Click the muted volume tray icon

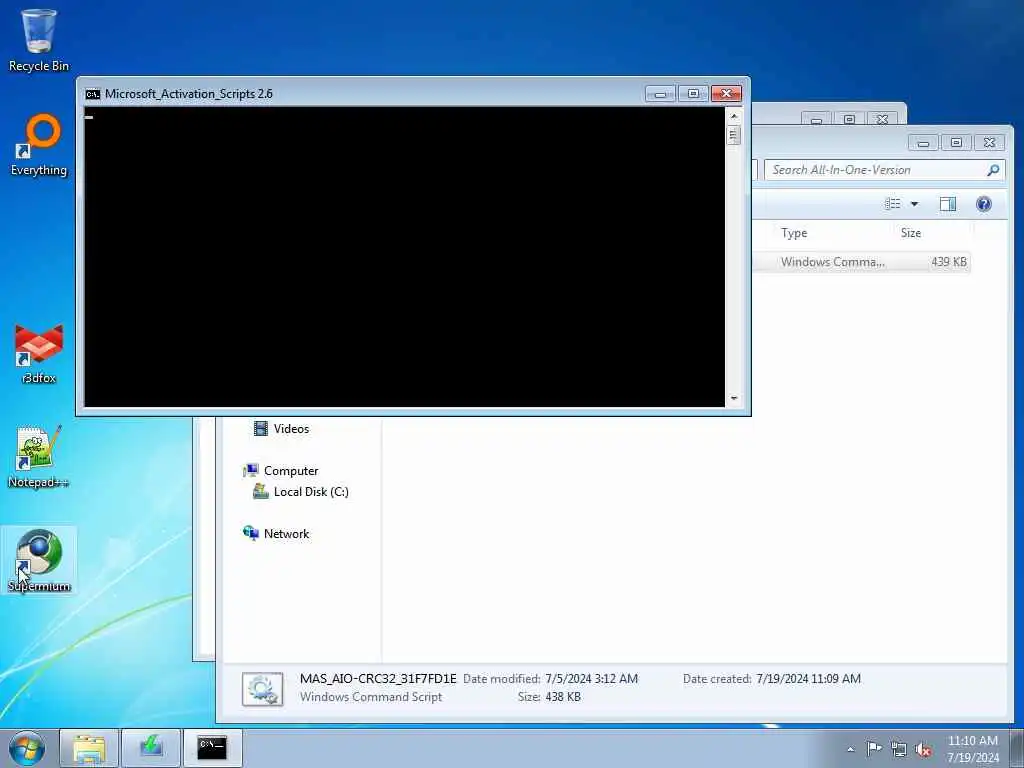click(x=923, y=750)
